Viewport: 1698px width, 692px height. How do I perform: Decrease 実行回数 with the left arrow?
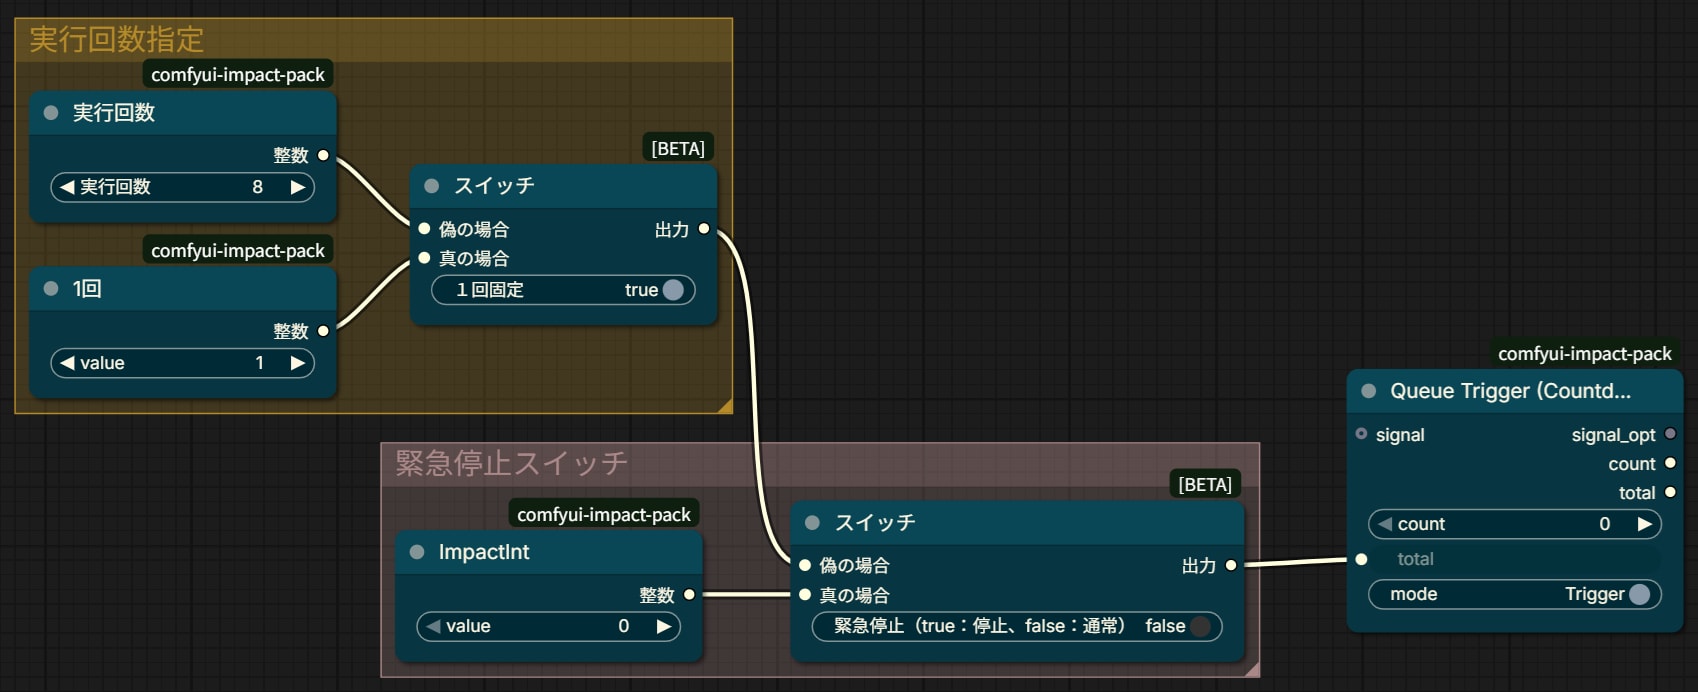coord(67,187)
